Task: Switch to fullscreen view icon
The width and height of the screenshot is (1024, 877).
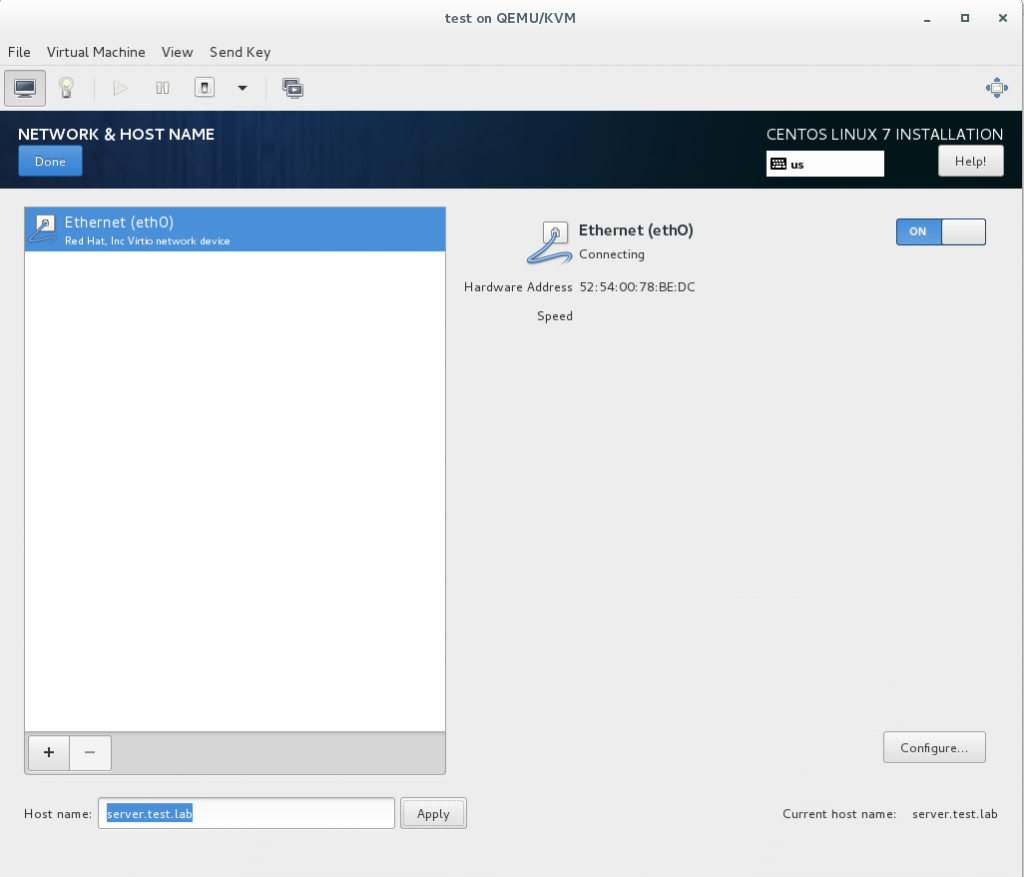Action: pos(996,88)
